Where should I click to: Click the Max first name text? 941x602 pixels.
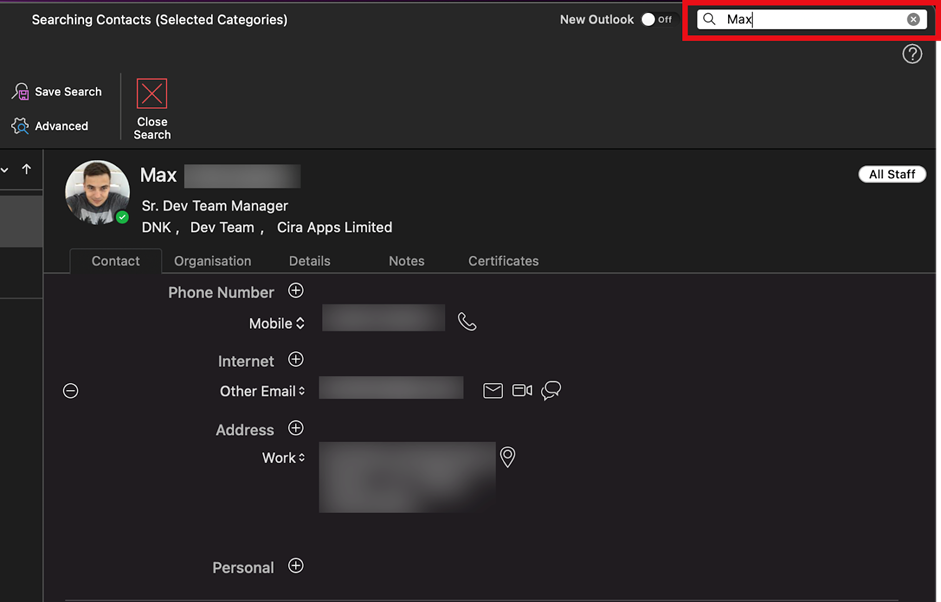point(158,175)
